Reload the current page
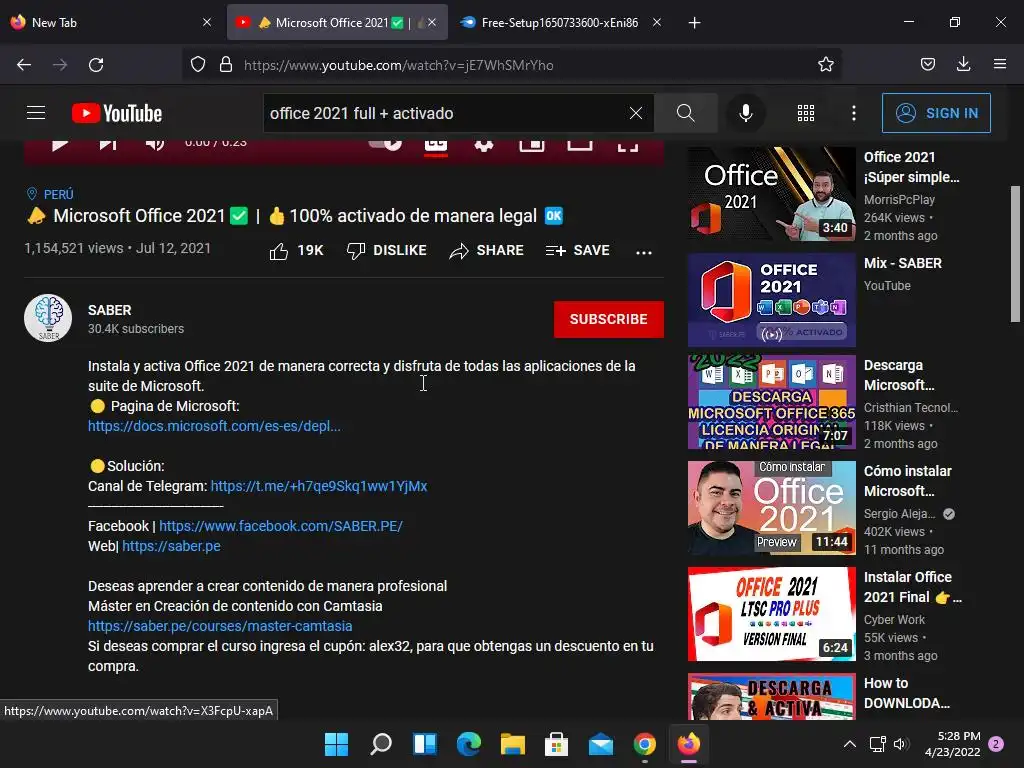Viewport: 1024px width, 768px height. pyautogui.click(x=96, y=65)
